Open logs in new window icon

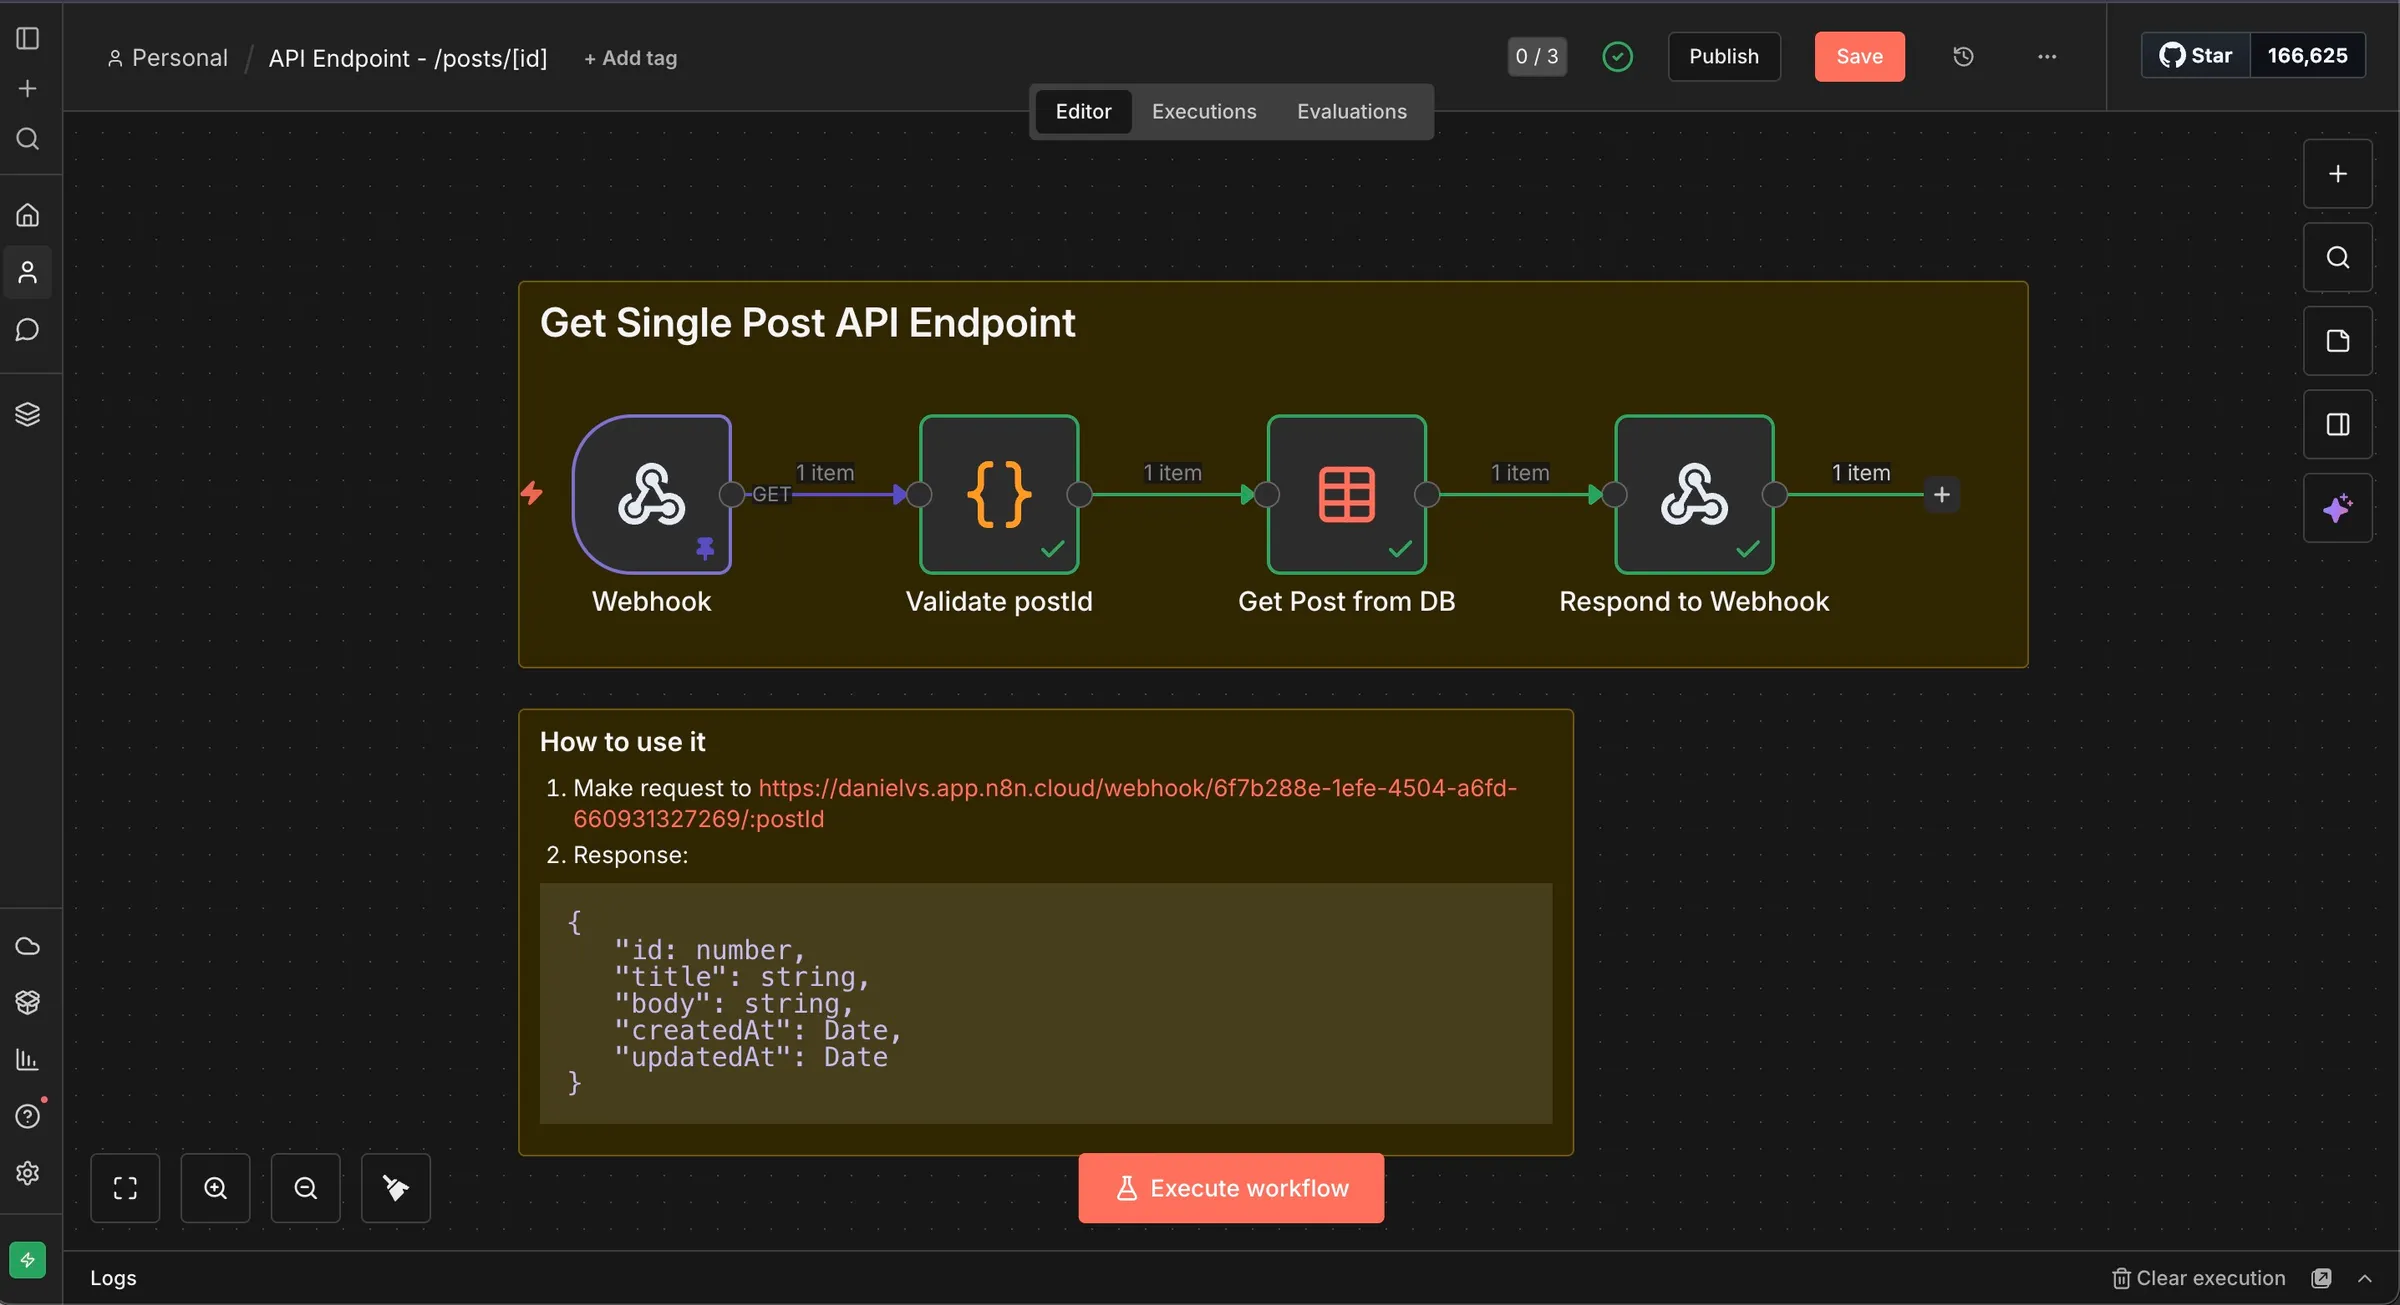2322,1278
